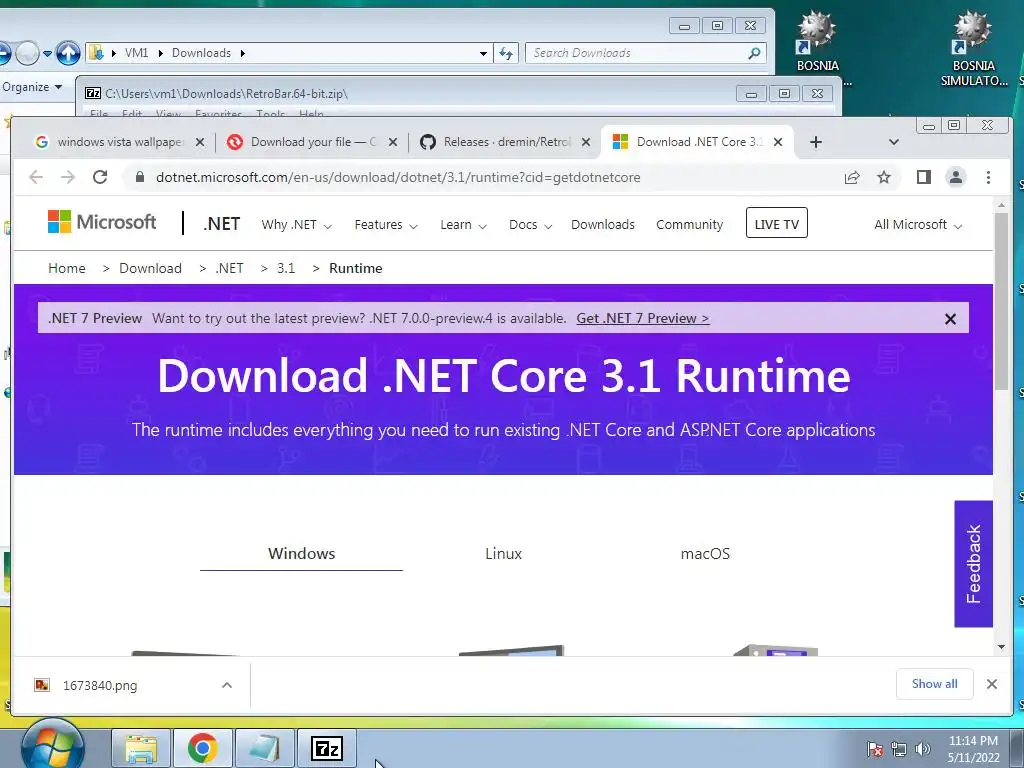This screenshot has height=768, width=1024.
Task: Open Organize menu in Explorer window
Action: [31, 87]
